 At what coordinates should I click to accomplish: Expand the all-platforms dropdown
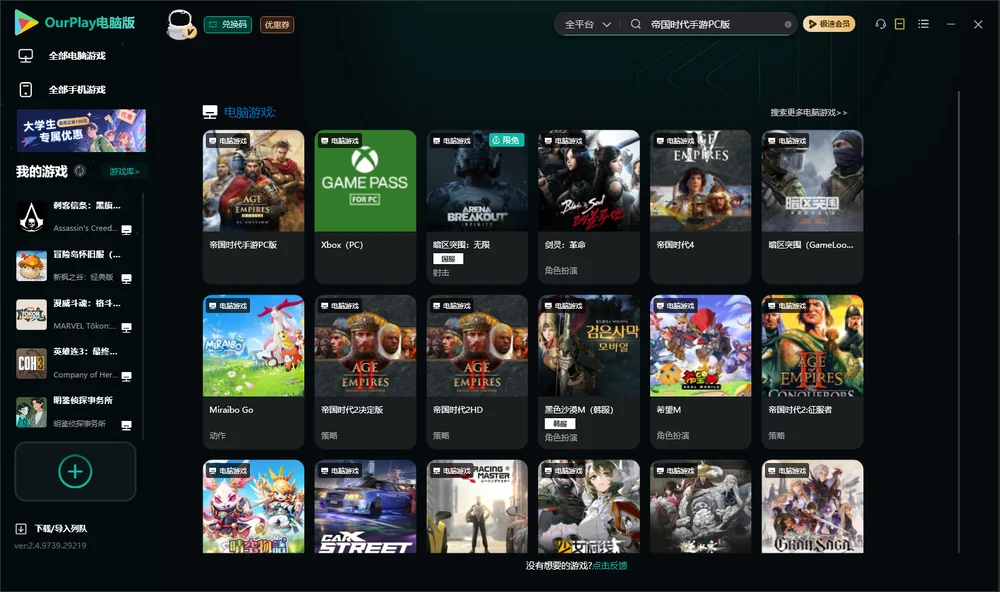click(x=587, y=24)
